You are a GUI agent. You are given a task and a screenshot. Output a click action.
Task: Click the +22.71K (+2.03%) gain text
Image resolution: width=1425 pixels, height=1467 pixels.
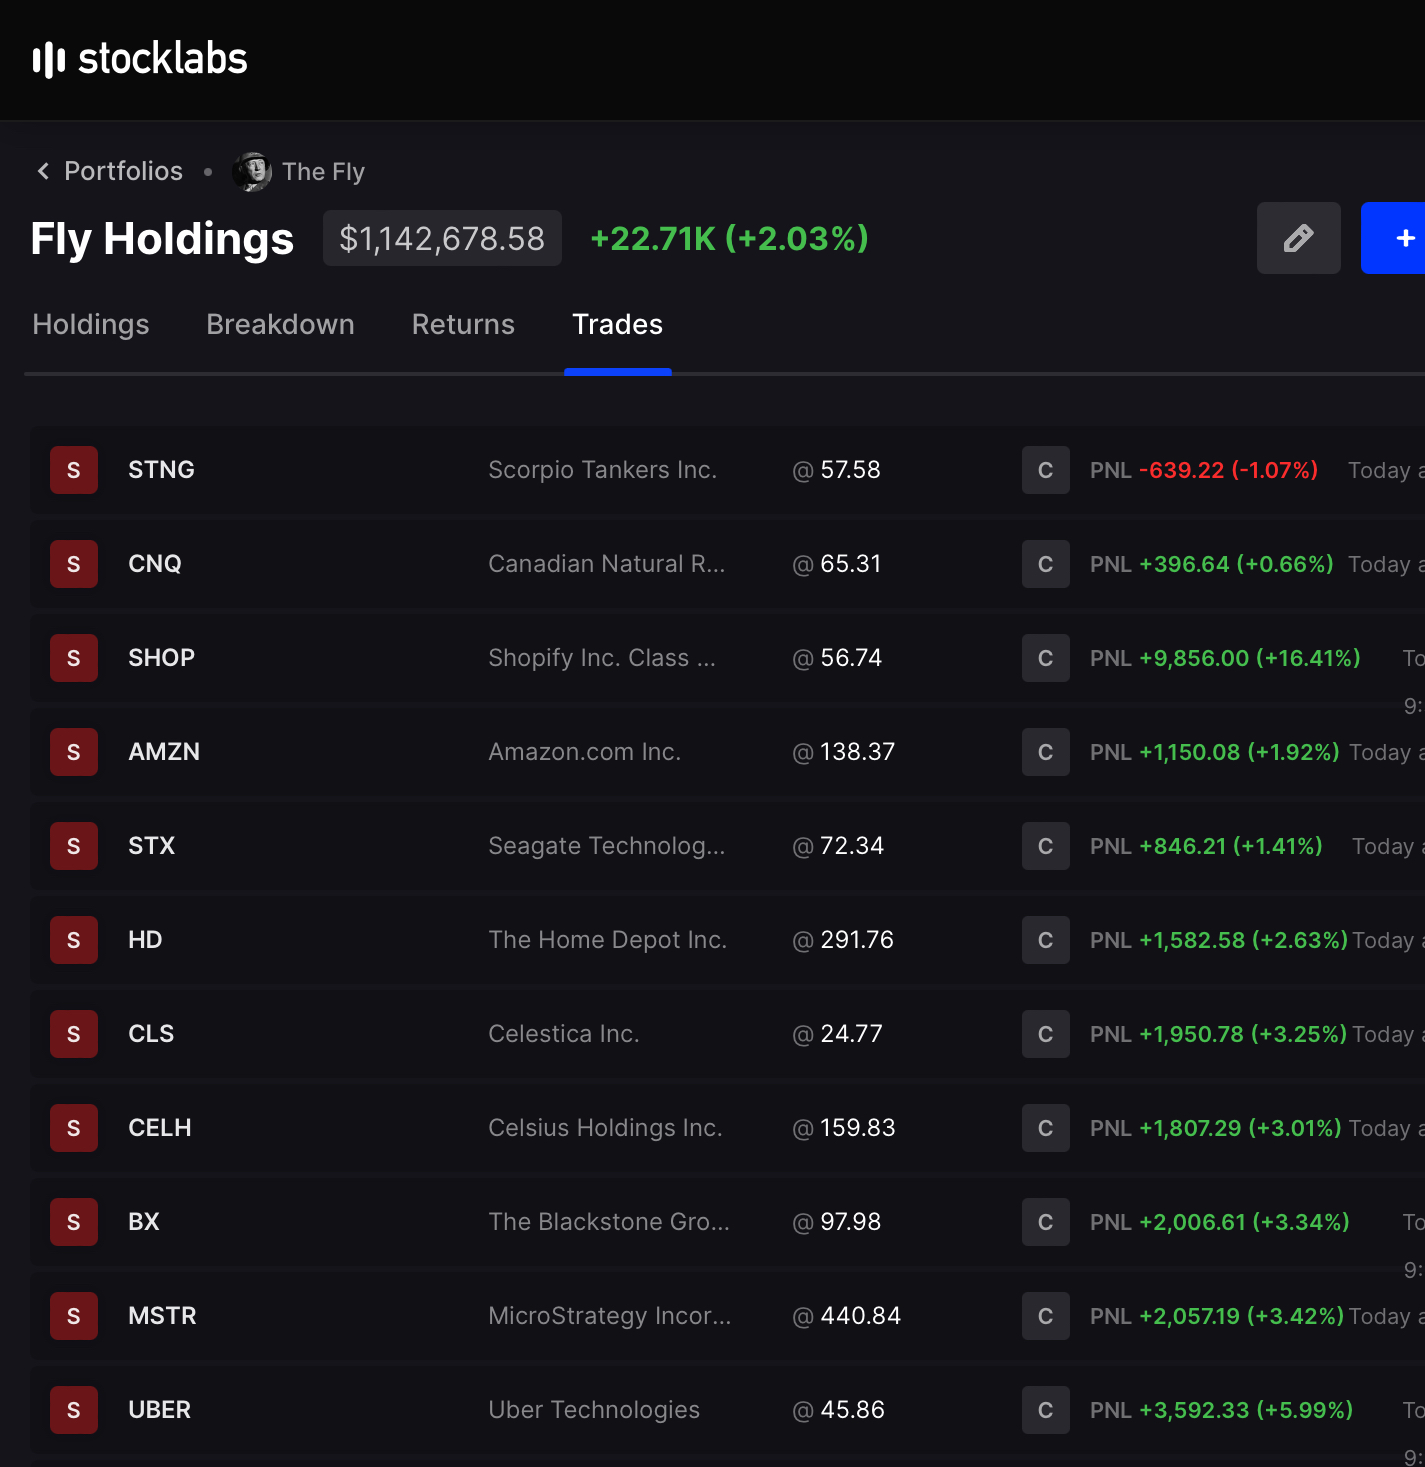[729, 238]
